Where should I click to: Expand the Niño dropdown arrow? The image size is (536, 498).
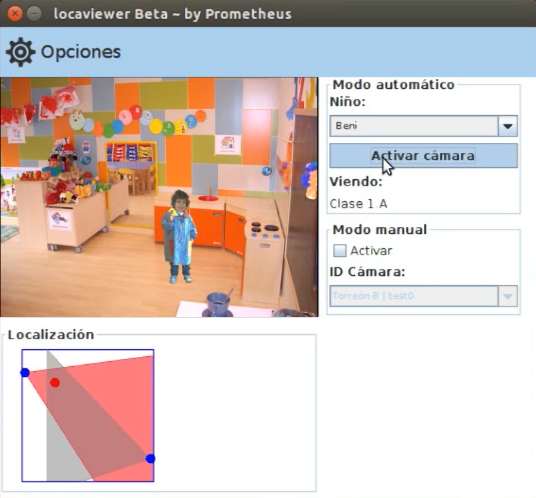(x=508, y=126)
